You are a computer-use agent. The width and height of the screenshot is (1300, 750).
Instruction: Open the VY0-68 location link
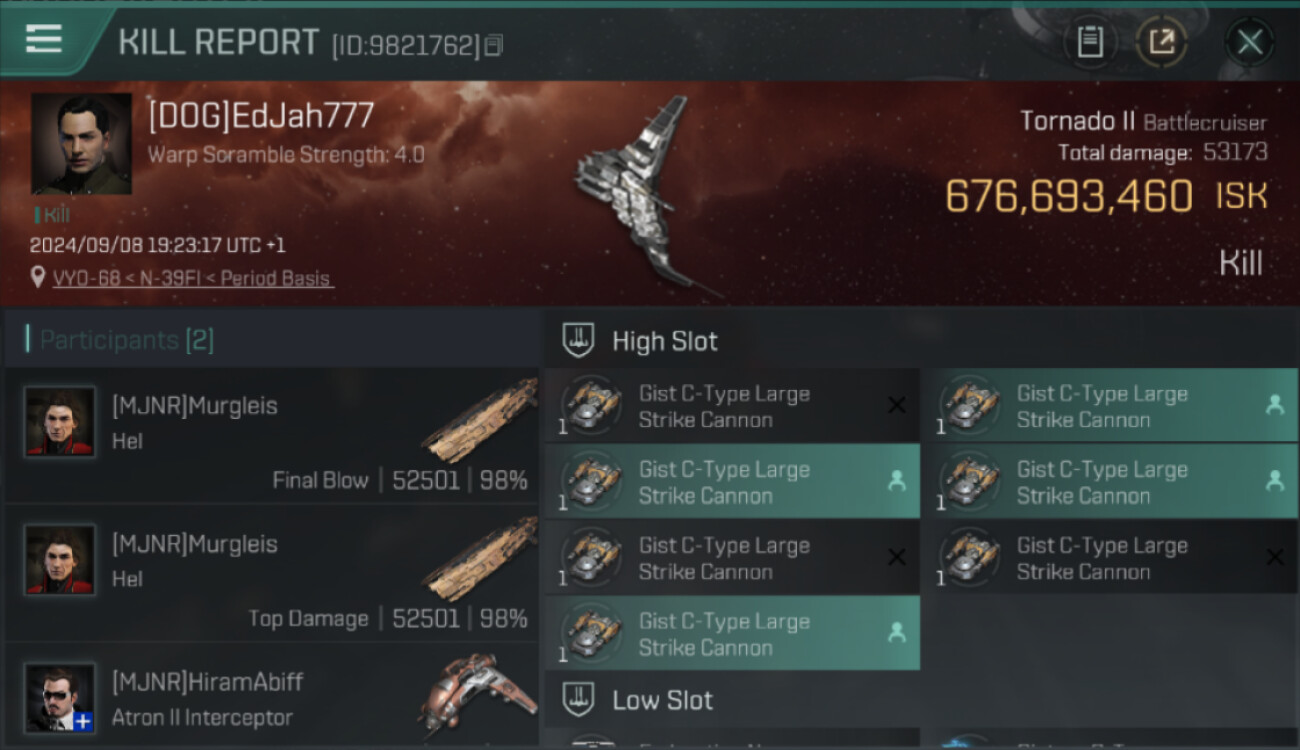(192, 278)
